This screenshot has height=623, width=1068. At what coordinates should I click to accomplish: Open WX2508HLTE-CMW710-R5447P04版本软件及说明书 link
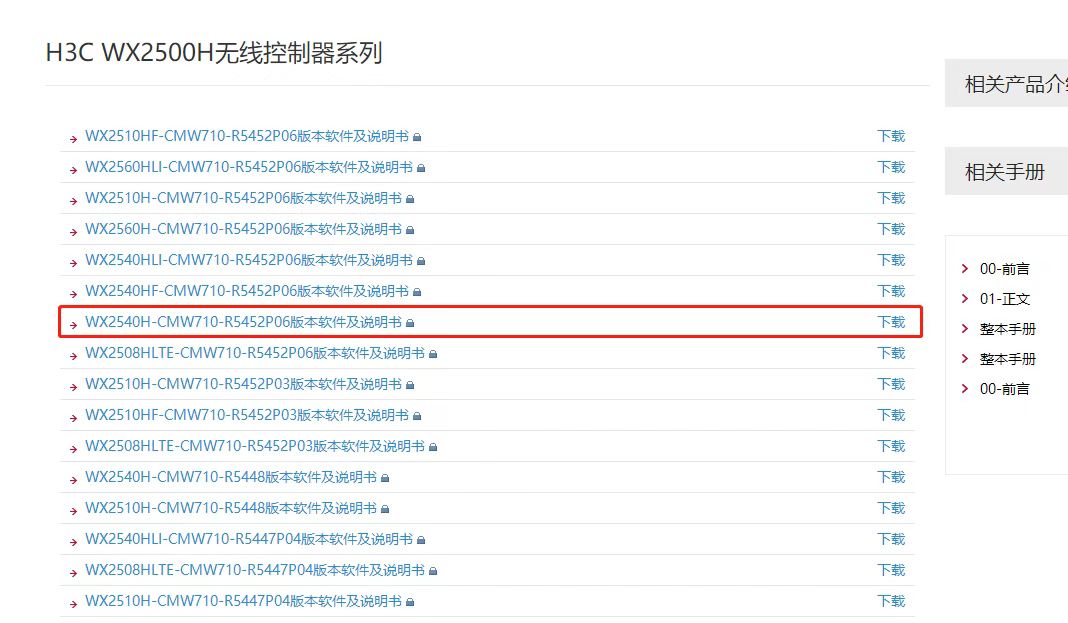pos(255,570)
